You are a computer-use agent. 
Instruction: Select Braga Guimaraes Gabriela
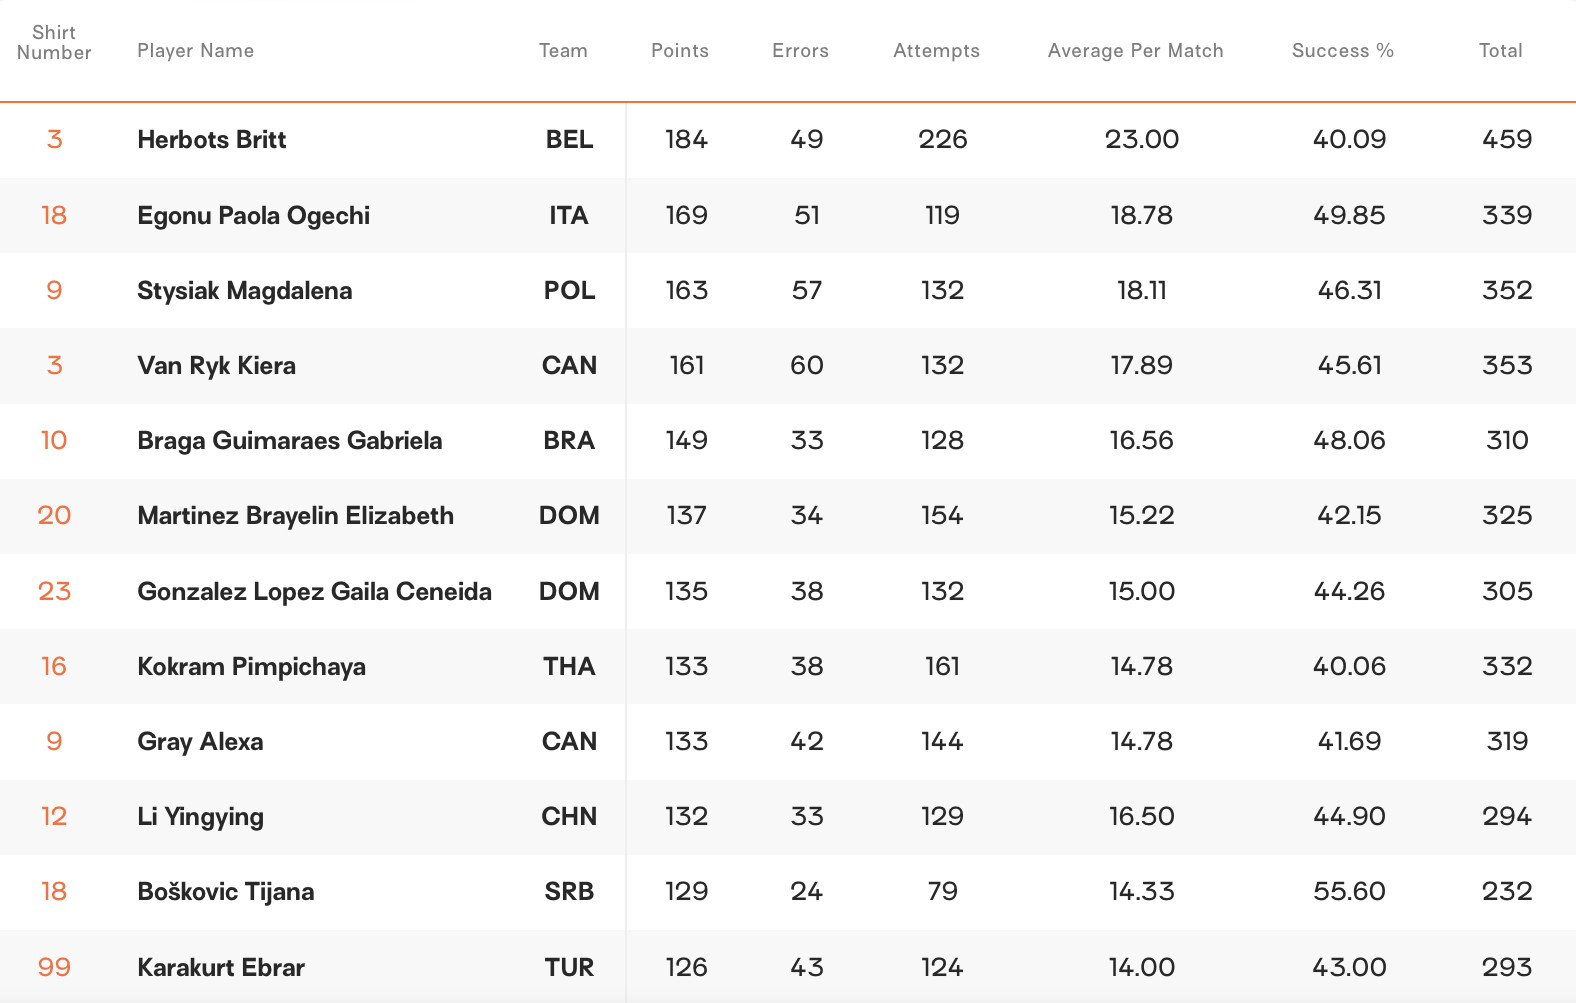click(289, 441)
